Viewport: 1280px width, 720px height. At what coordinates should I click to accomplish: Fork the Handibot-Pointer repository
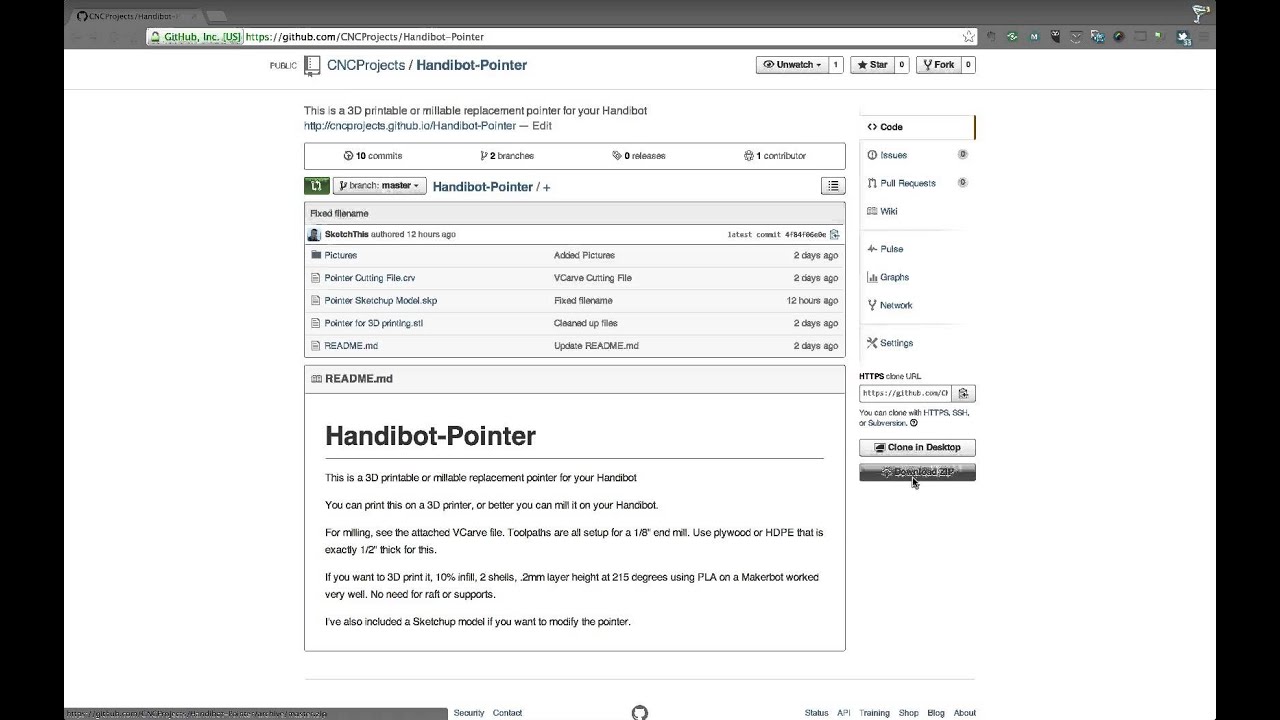[939, 65]
